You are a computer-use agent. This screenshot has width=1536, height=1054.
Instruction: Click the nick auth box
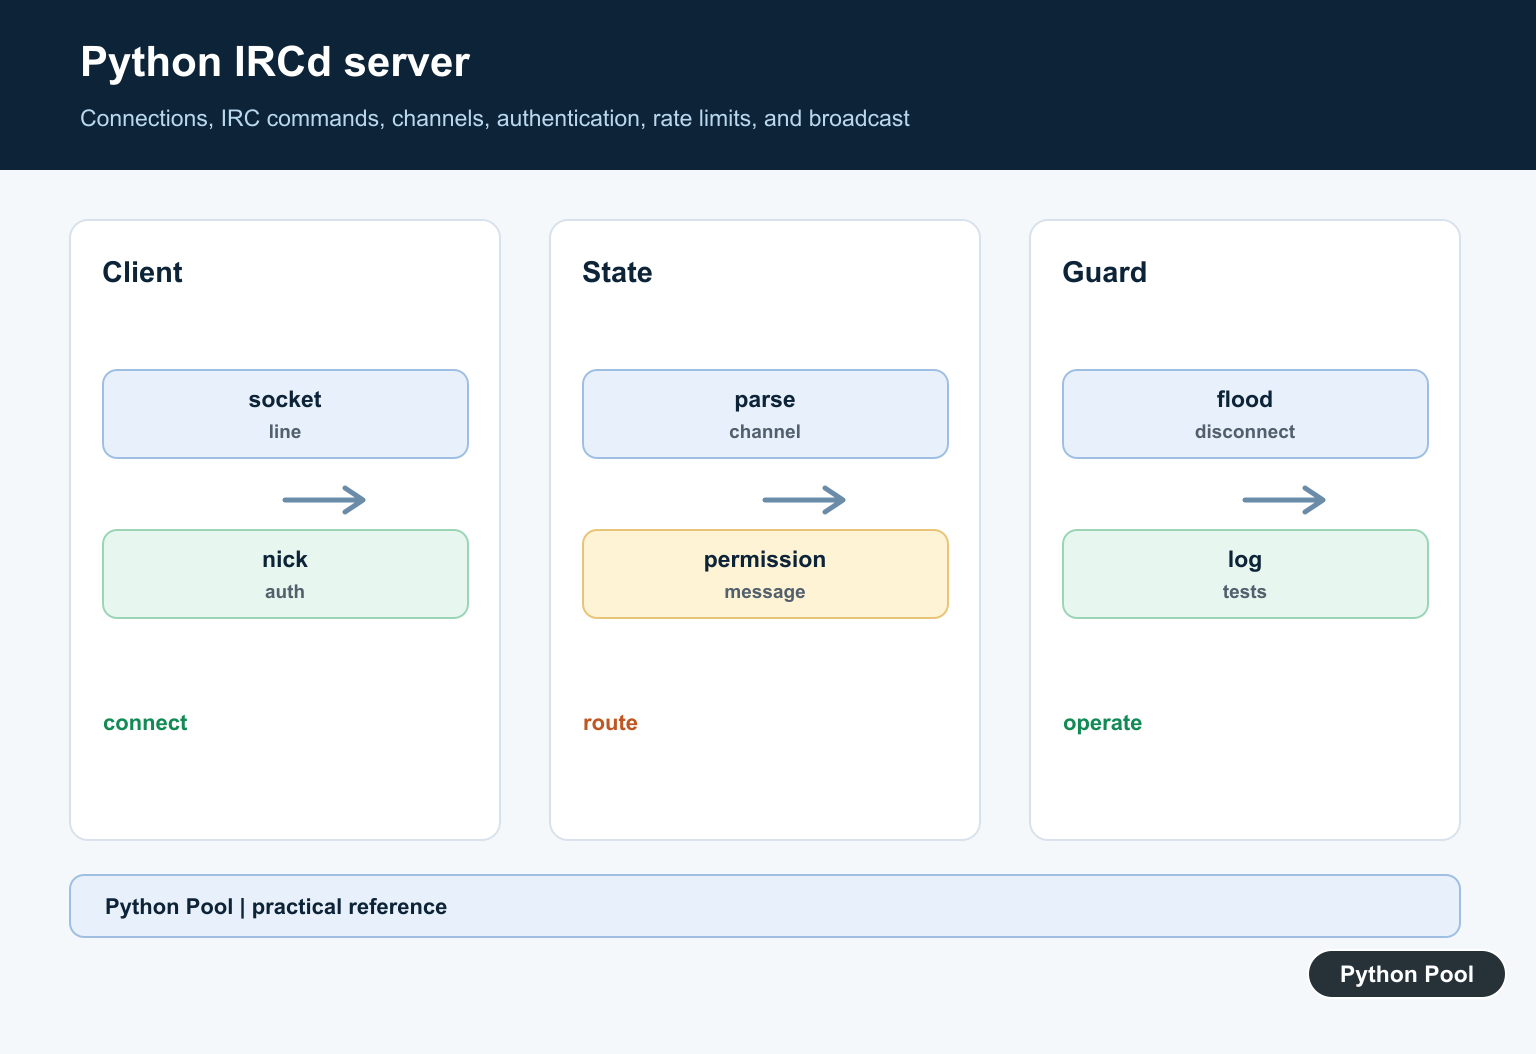[285, 574]
